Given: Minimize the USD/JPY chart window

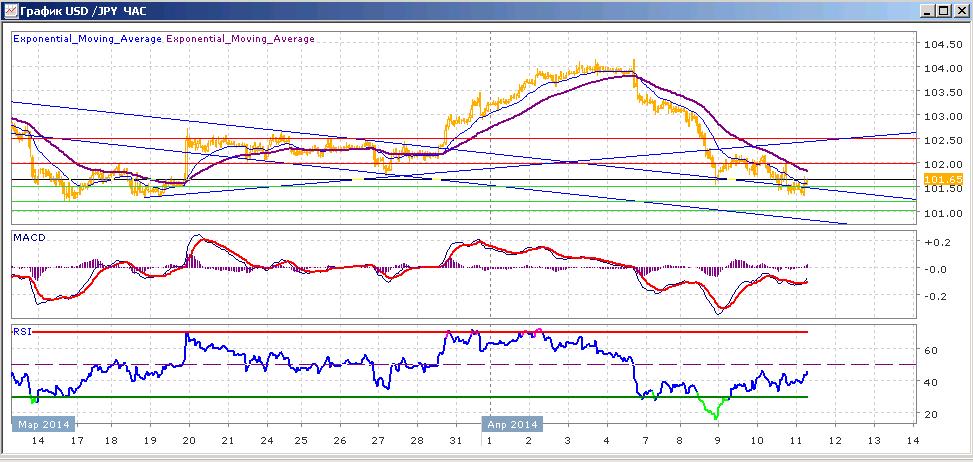Looking at the screenshot, I should point(928,11).
